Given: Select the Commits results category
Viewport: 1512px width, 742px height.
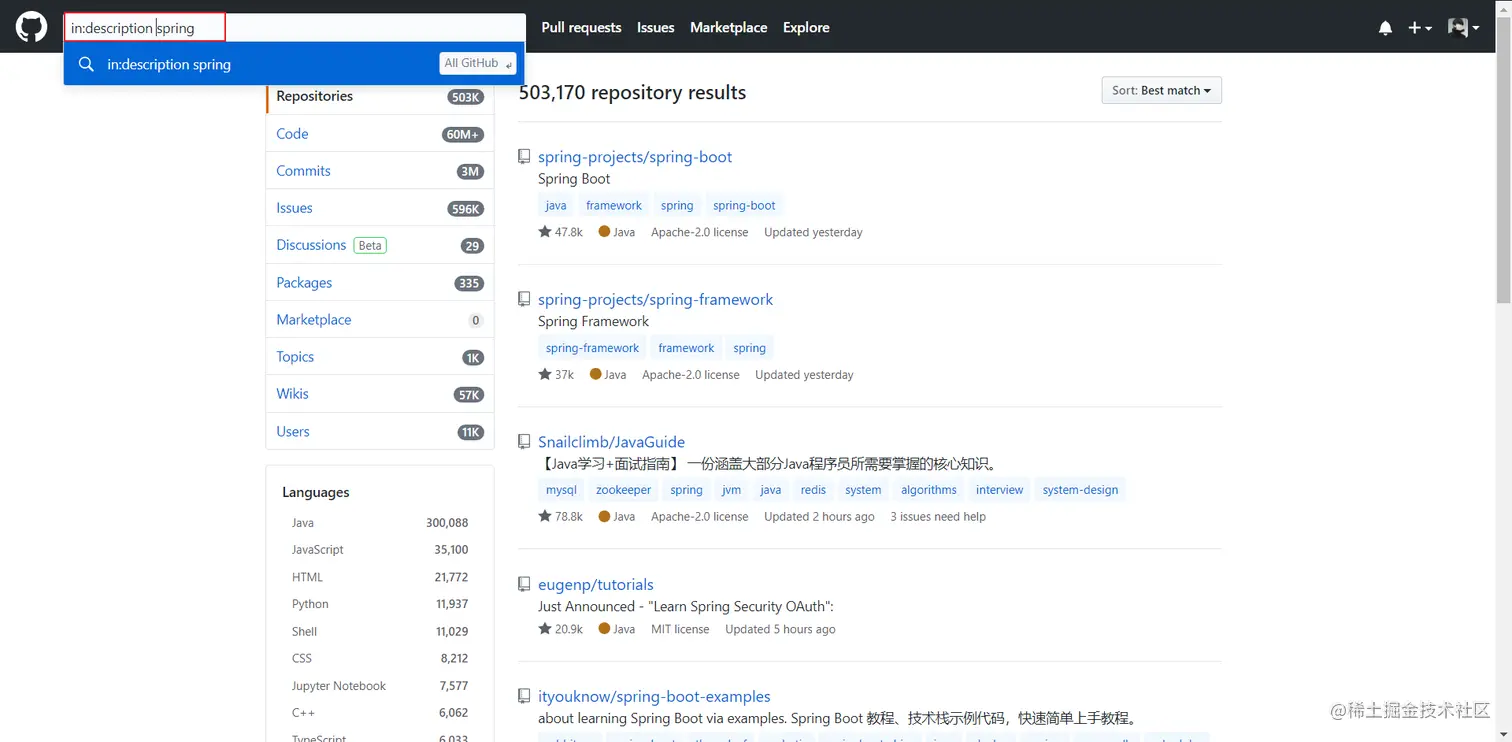Looking at the screenshot, I should click(x=380, y=171).
